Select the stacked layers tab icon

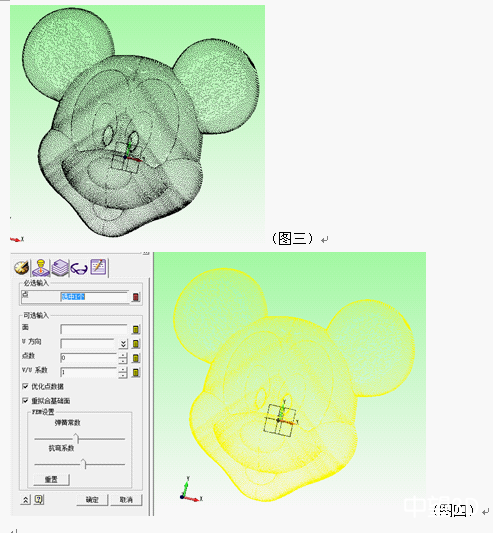tap(60, 268)
